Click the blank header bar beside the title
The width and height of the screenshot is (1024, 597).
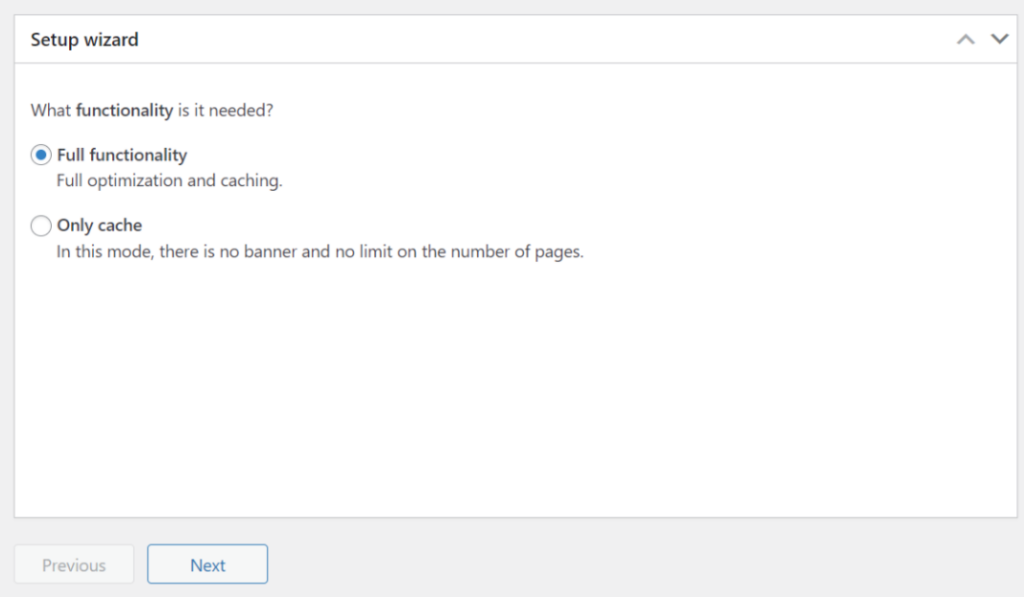[x=542, y=39]
